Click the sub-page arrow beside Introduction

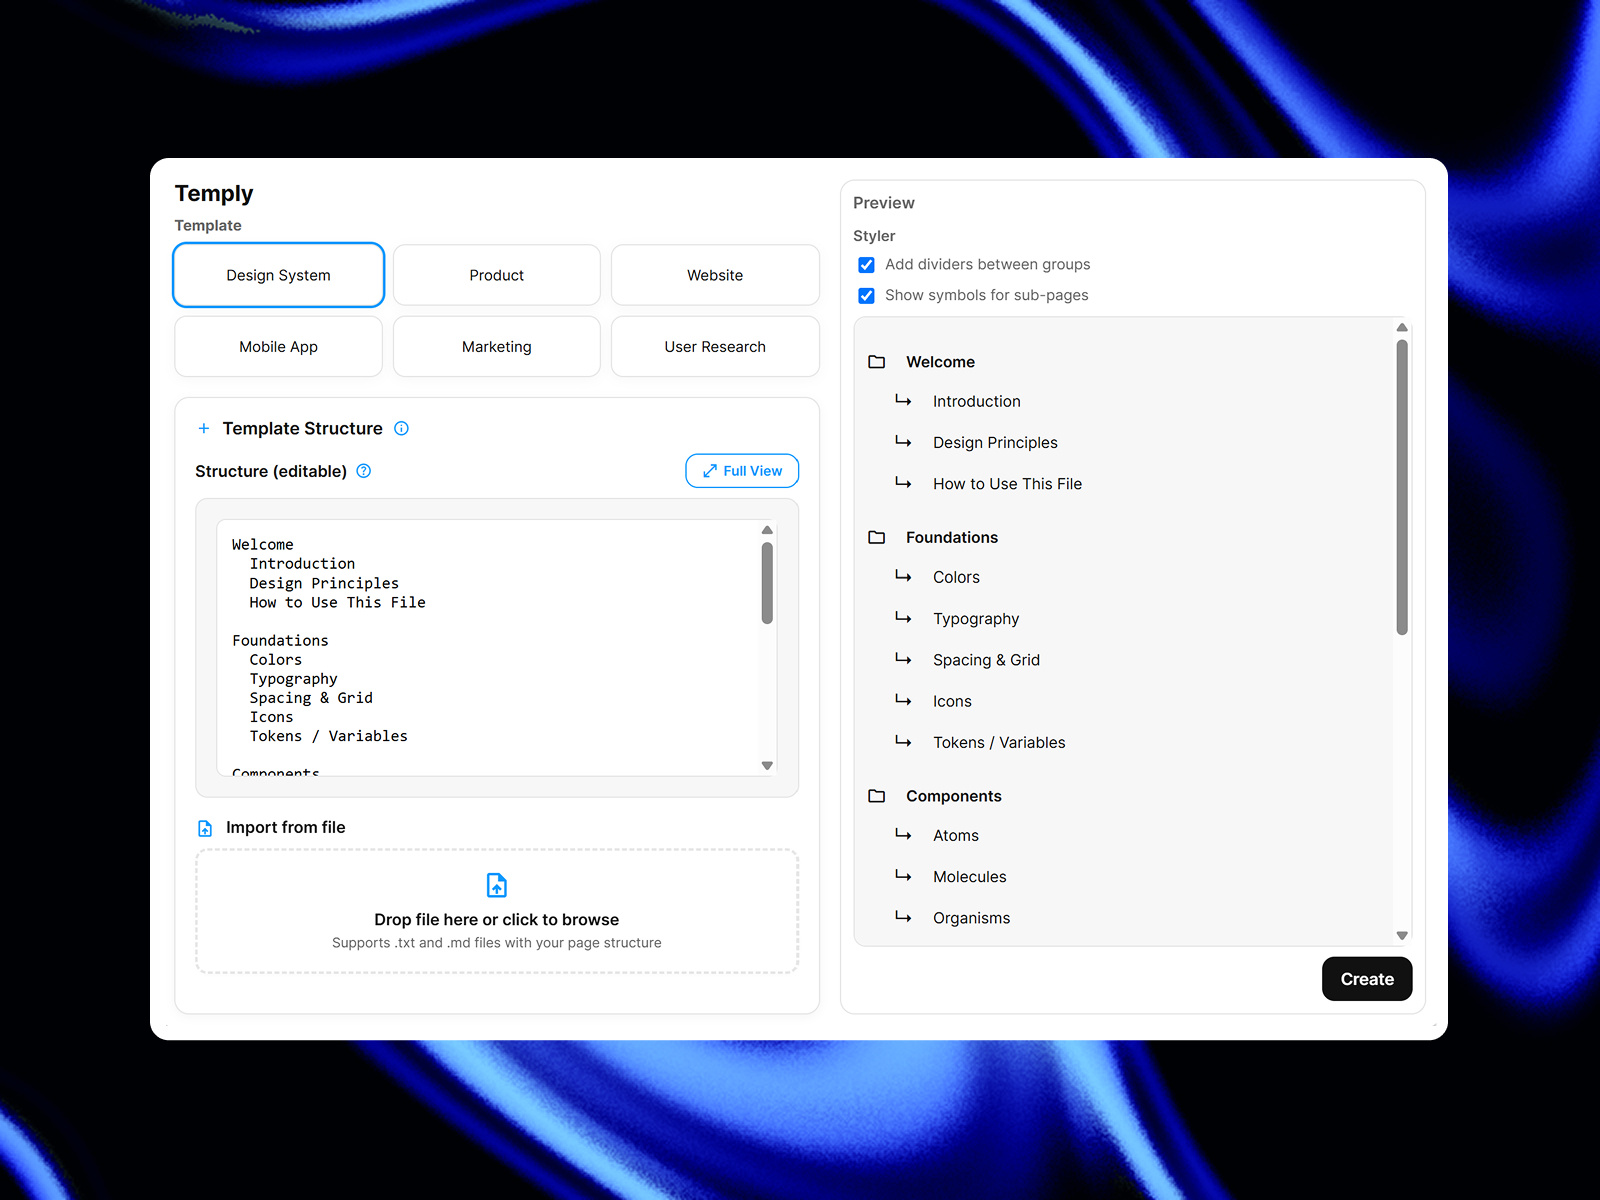coord(903,400)
